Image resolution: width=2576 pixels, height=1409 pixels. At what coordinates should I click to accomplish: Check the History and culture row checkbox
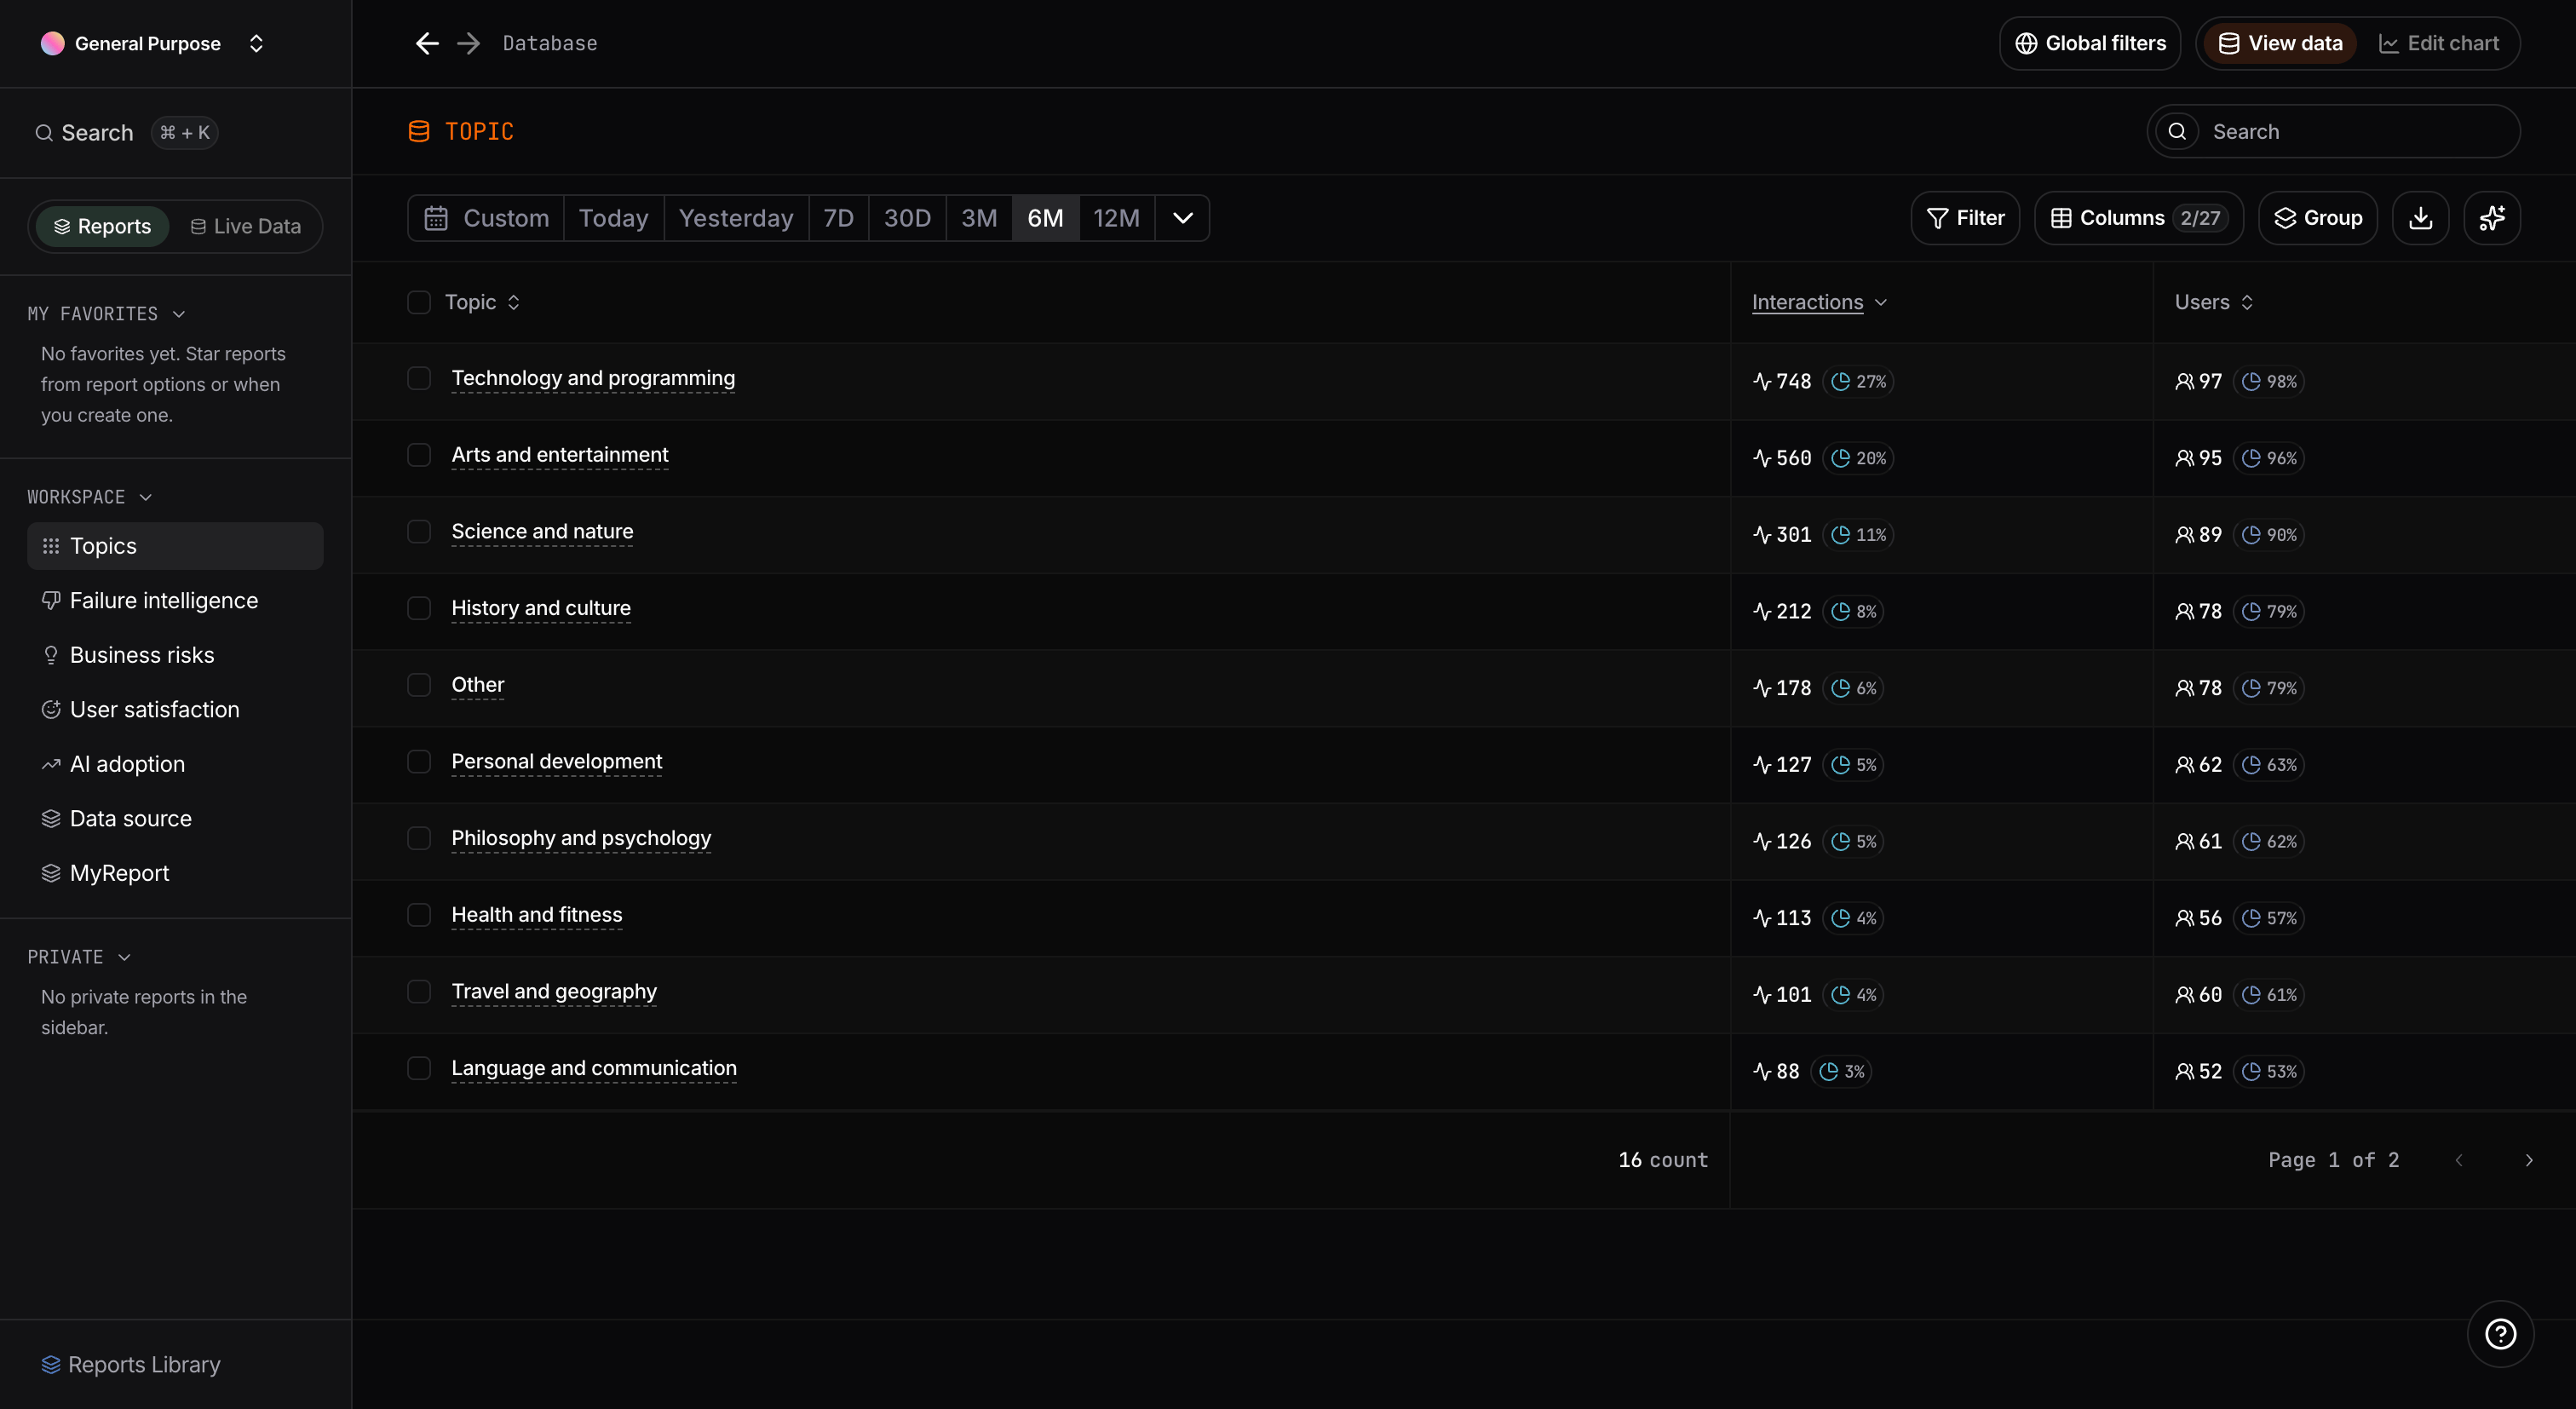coord(419,608)
